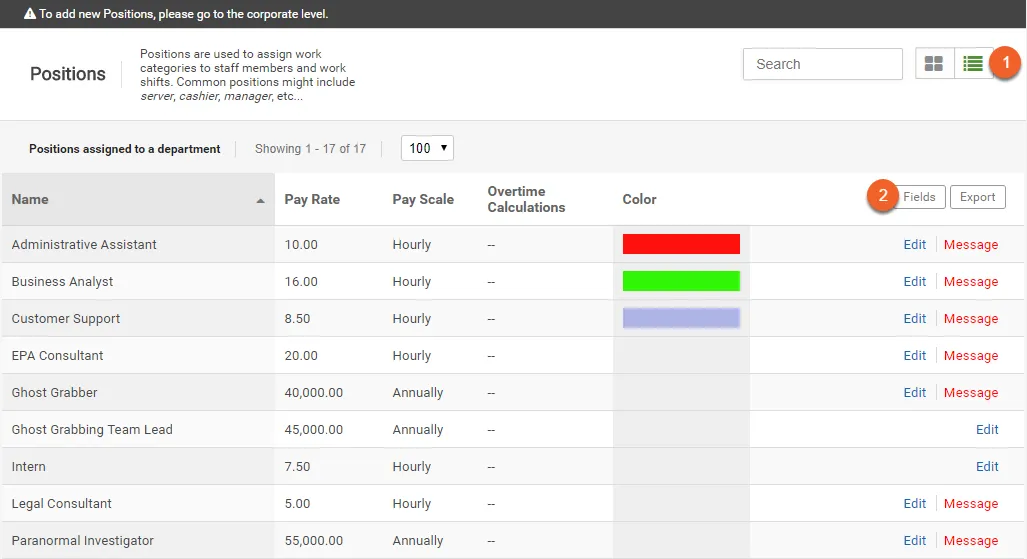The height and width of the screenshot is (559, 1027).
Task: Click the 55,000.00 pay rate value
Action: tap(314, 541)
